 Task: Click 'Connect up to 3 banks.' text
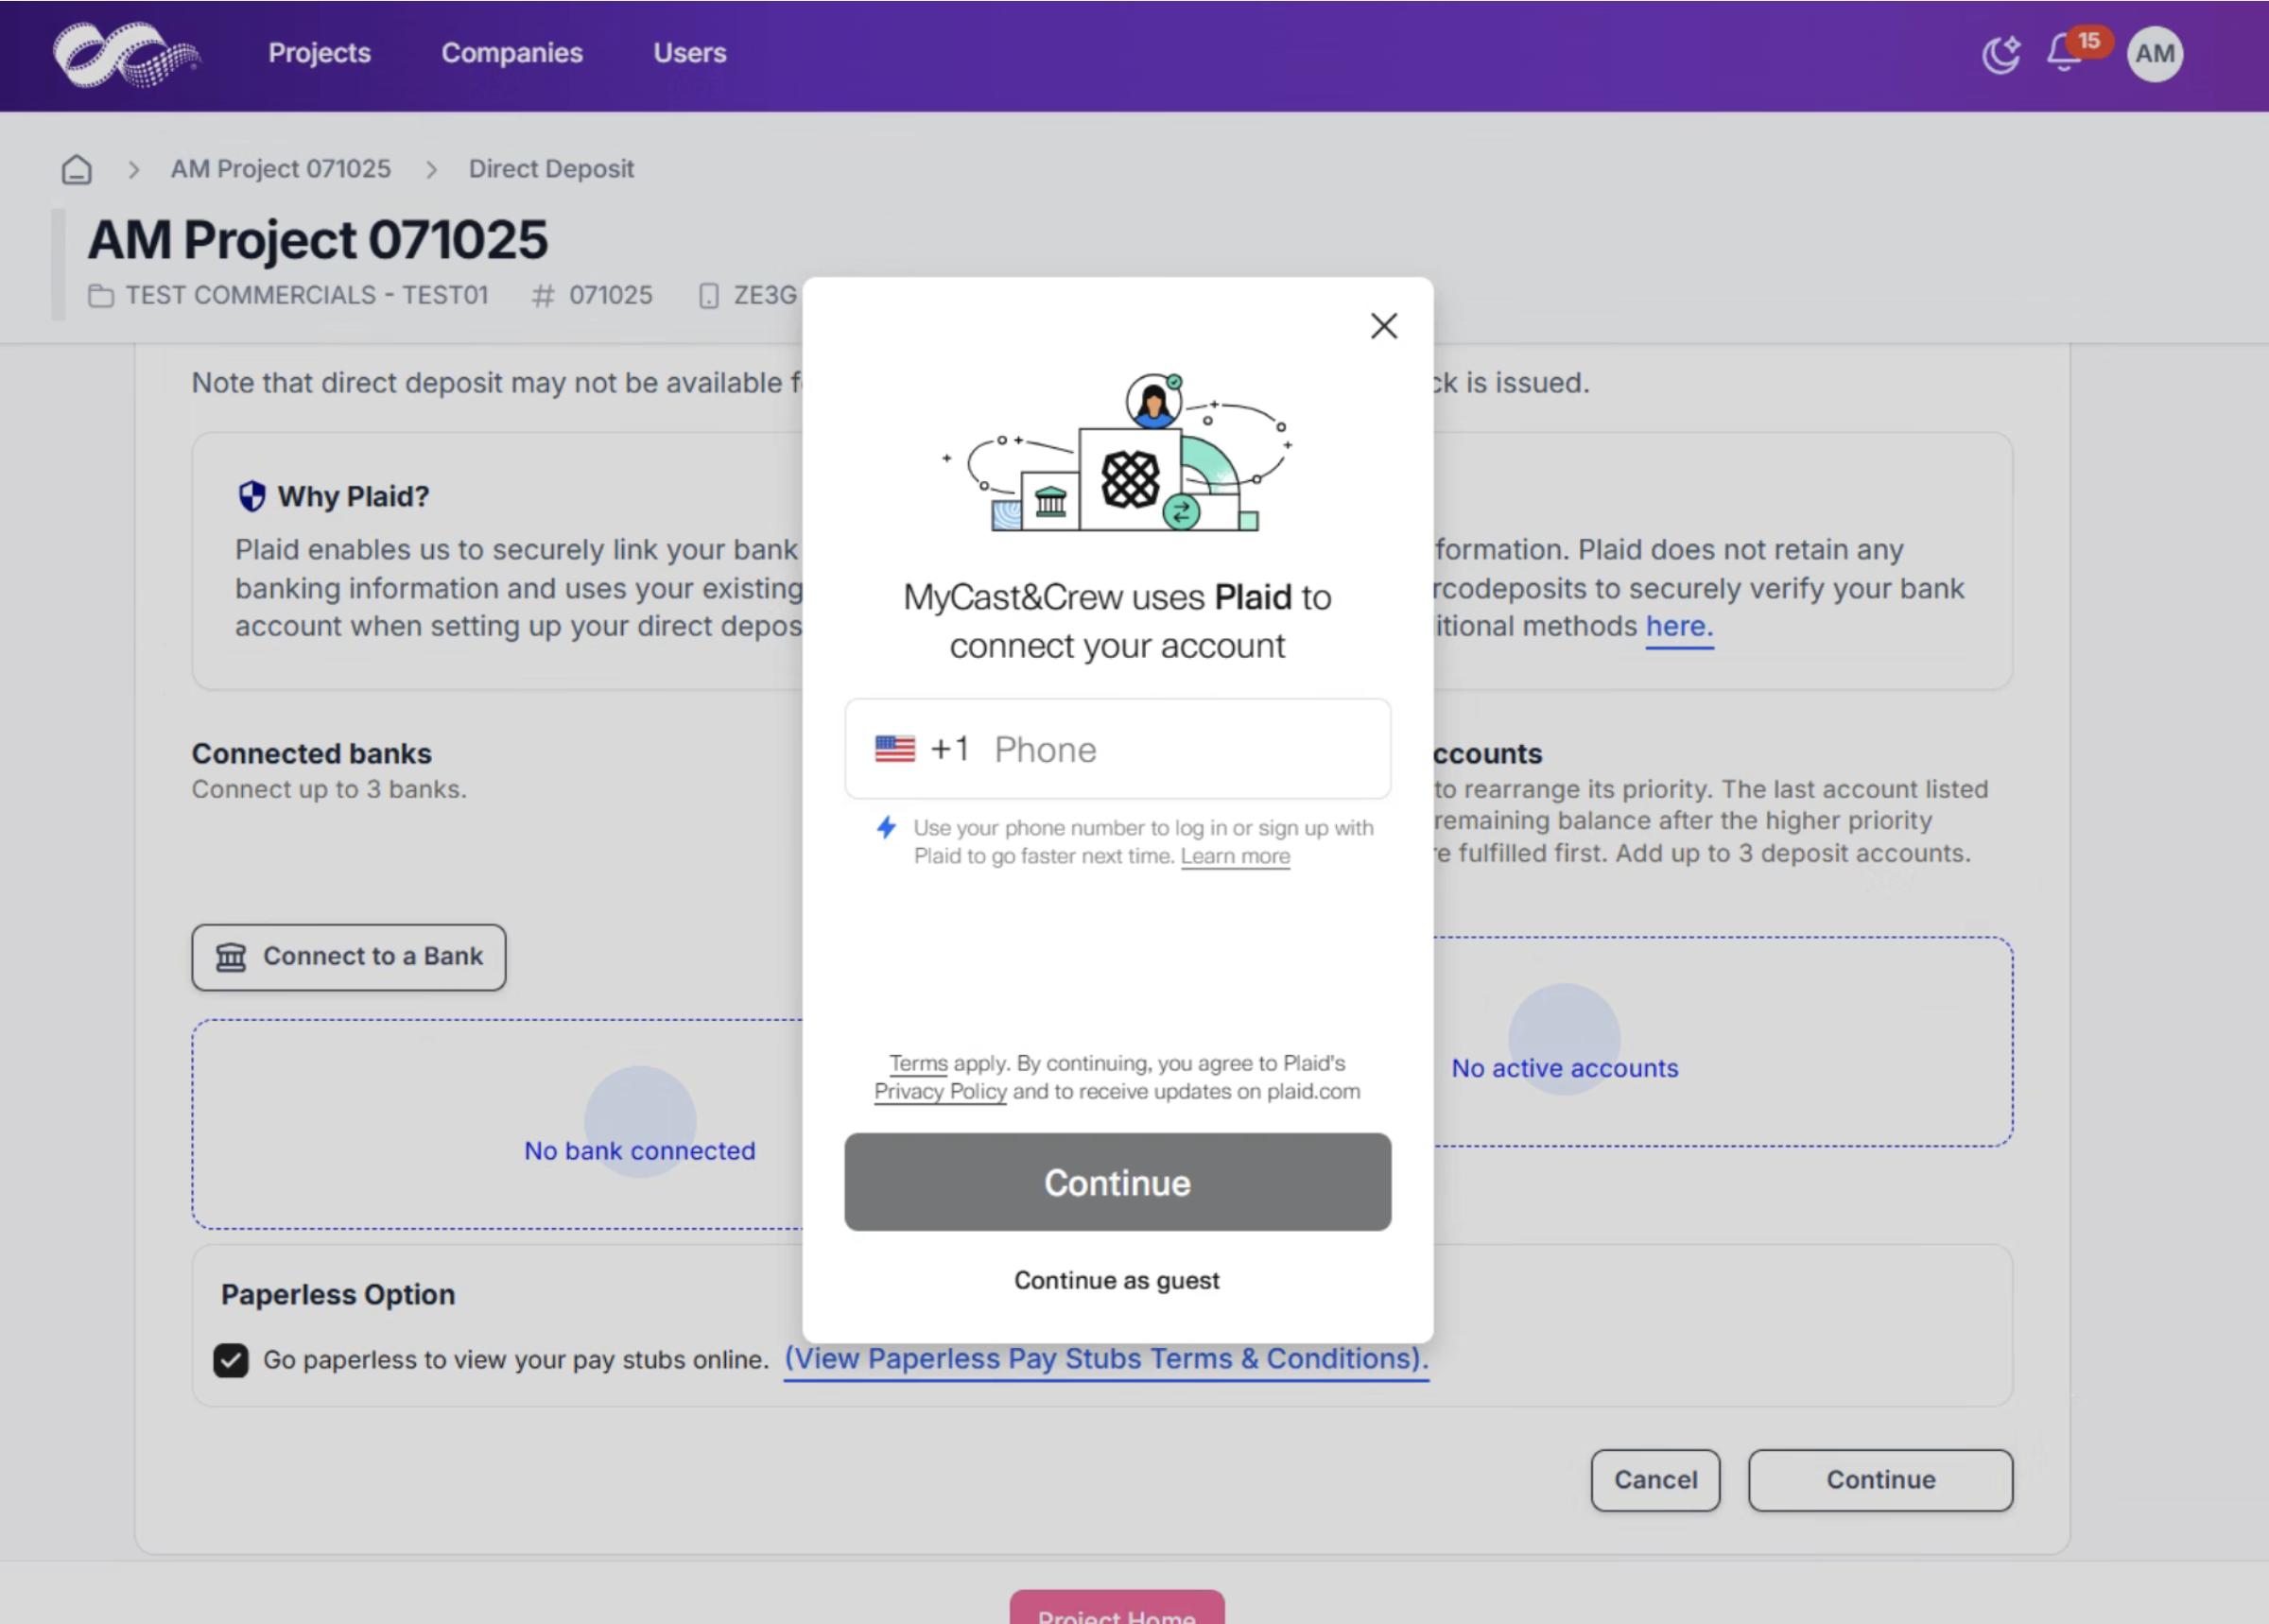coord(330,790)
